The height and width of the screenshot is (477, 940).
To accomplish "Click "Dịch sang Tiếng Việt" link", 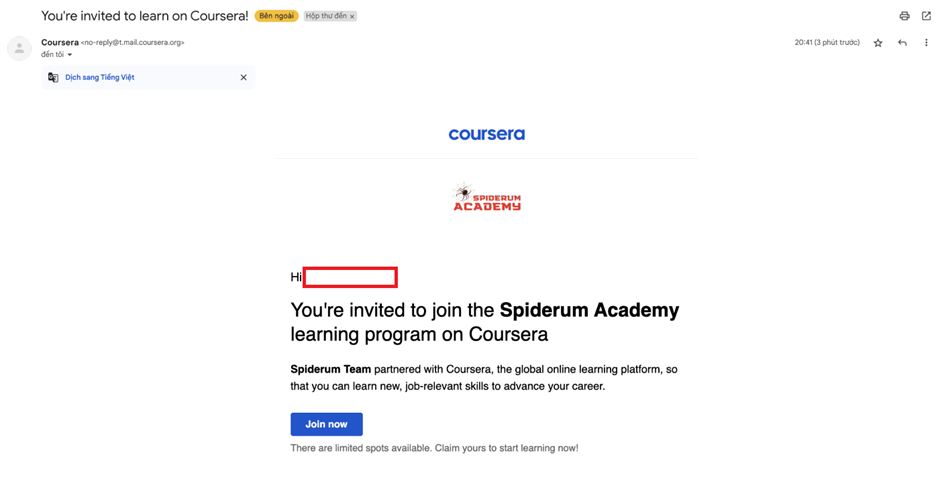I will [99, 77].
